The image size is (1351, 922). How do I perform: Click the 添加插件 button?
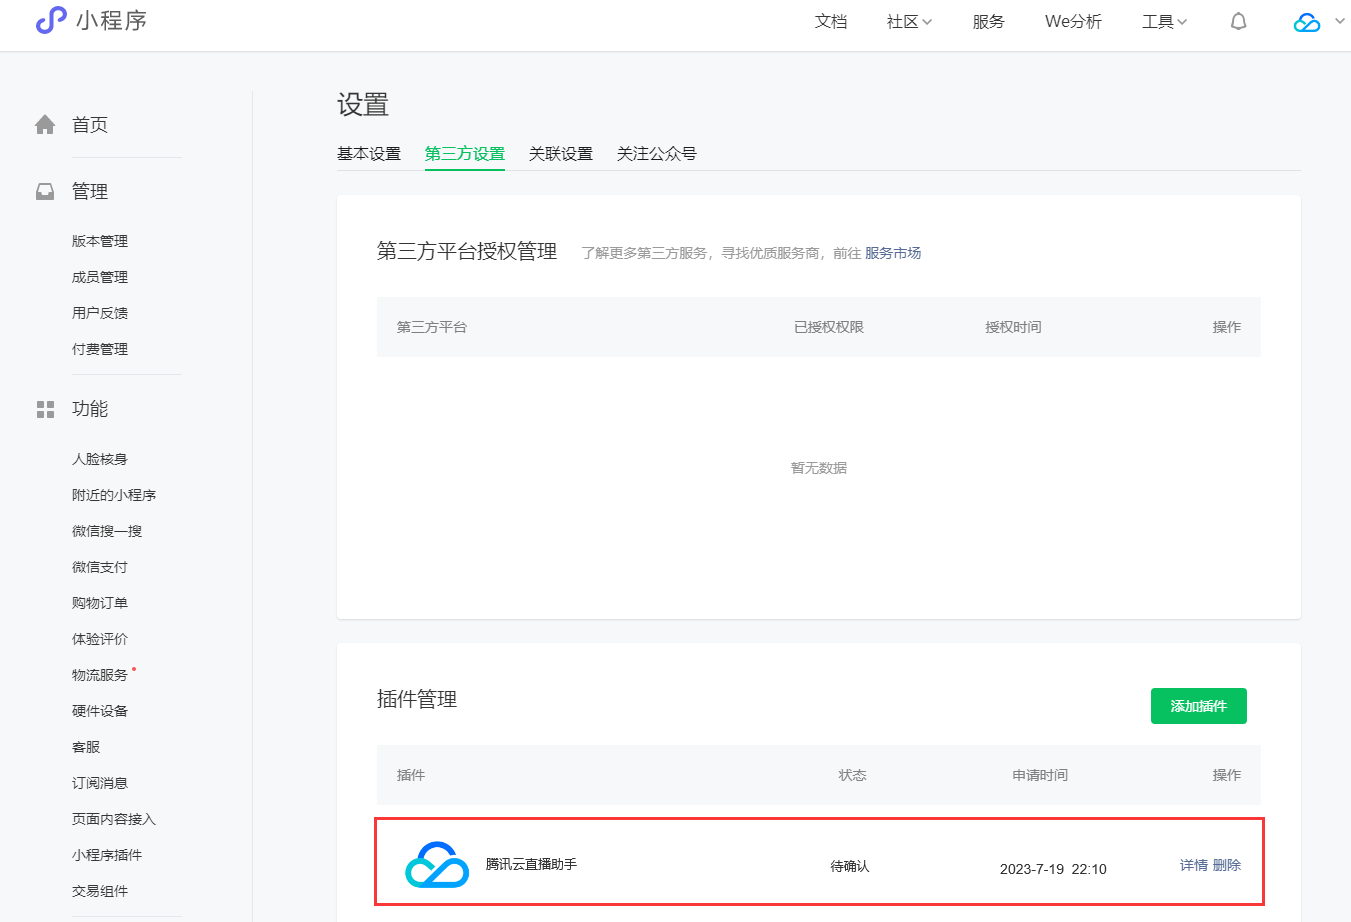coord(1198,706)
